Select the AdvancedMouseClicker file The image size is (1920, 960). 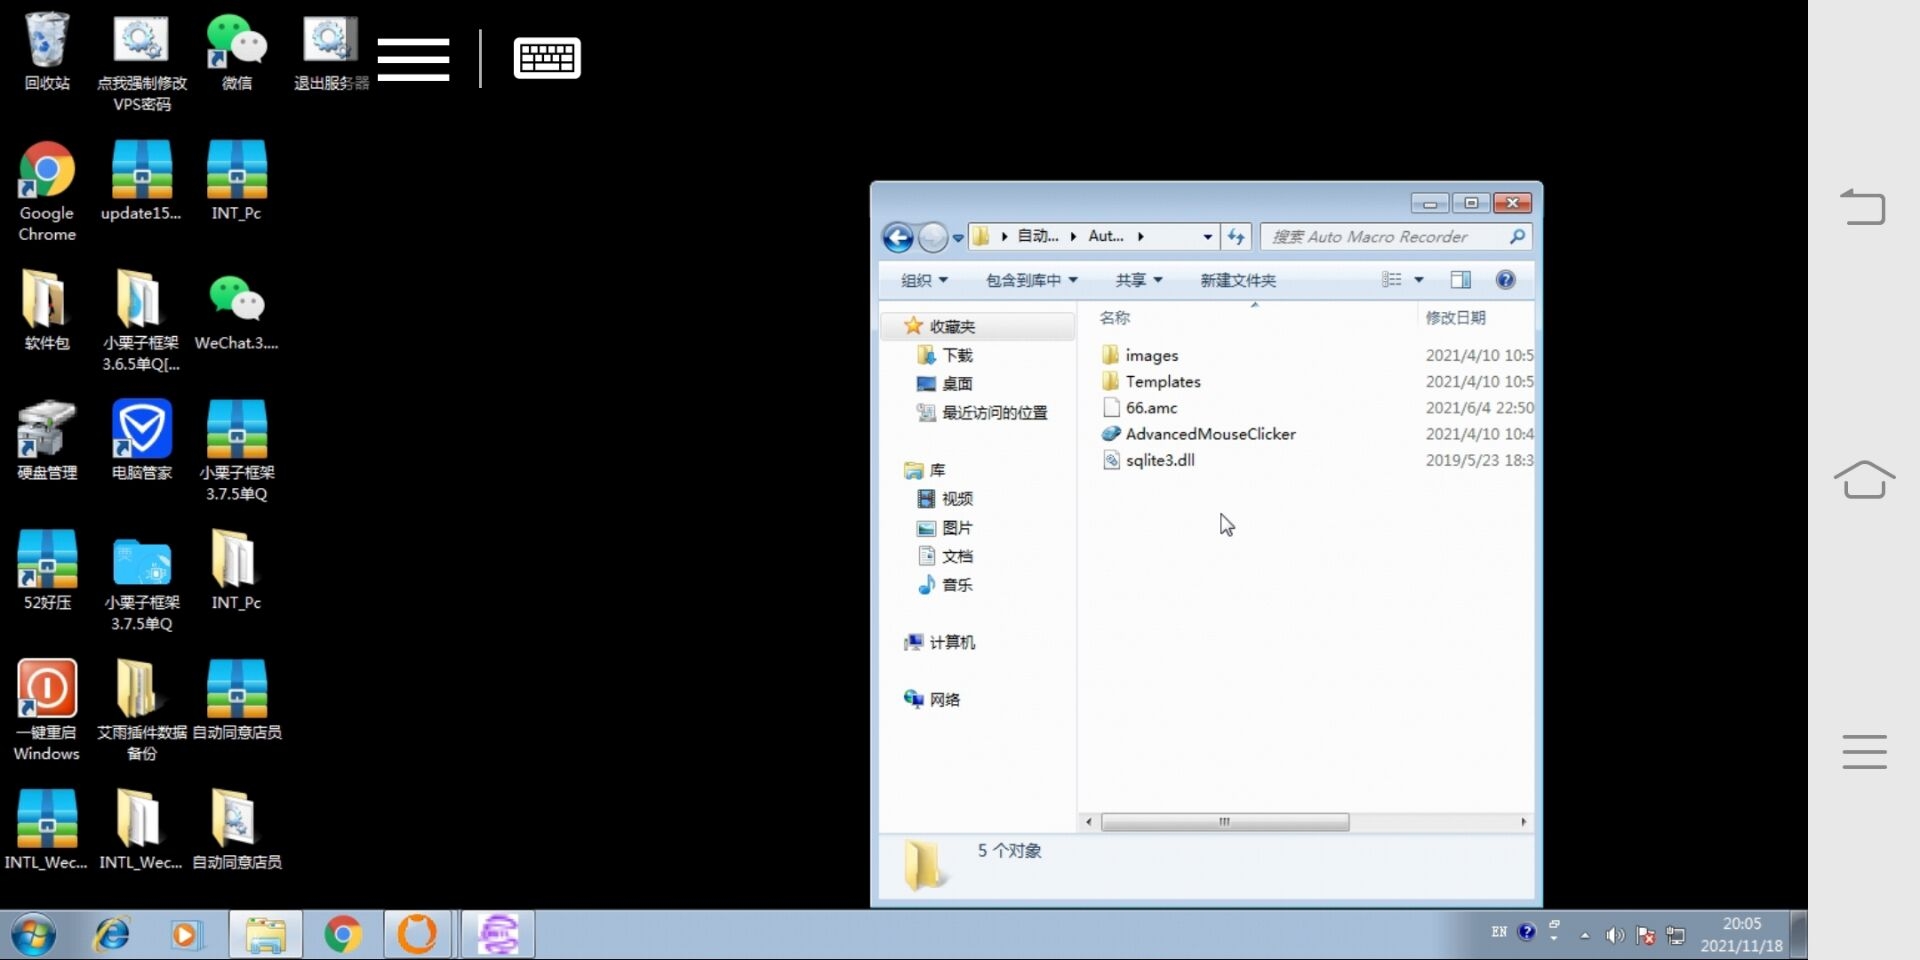(1209, 434)
